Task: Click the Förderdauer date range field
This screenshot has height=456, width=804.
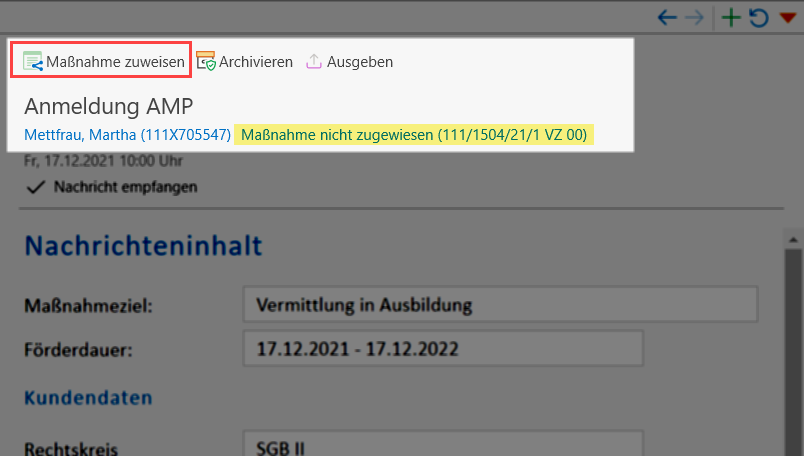Action: point(443,349)
